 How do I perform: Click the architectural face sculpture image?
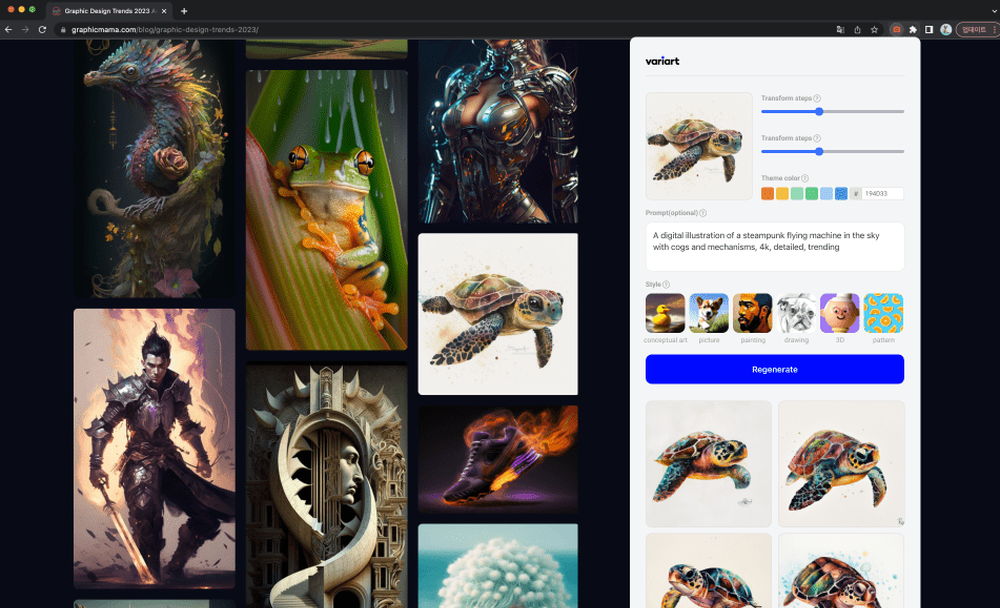327,485
